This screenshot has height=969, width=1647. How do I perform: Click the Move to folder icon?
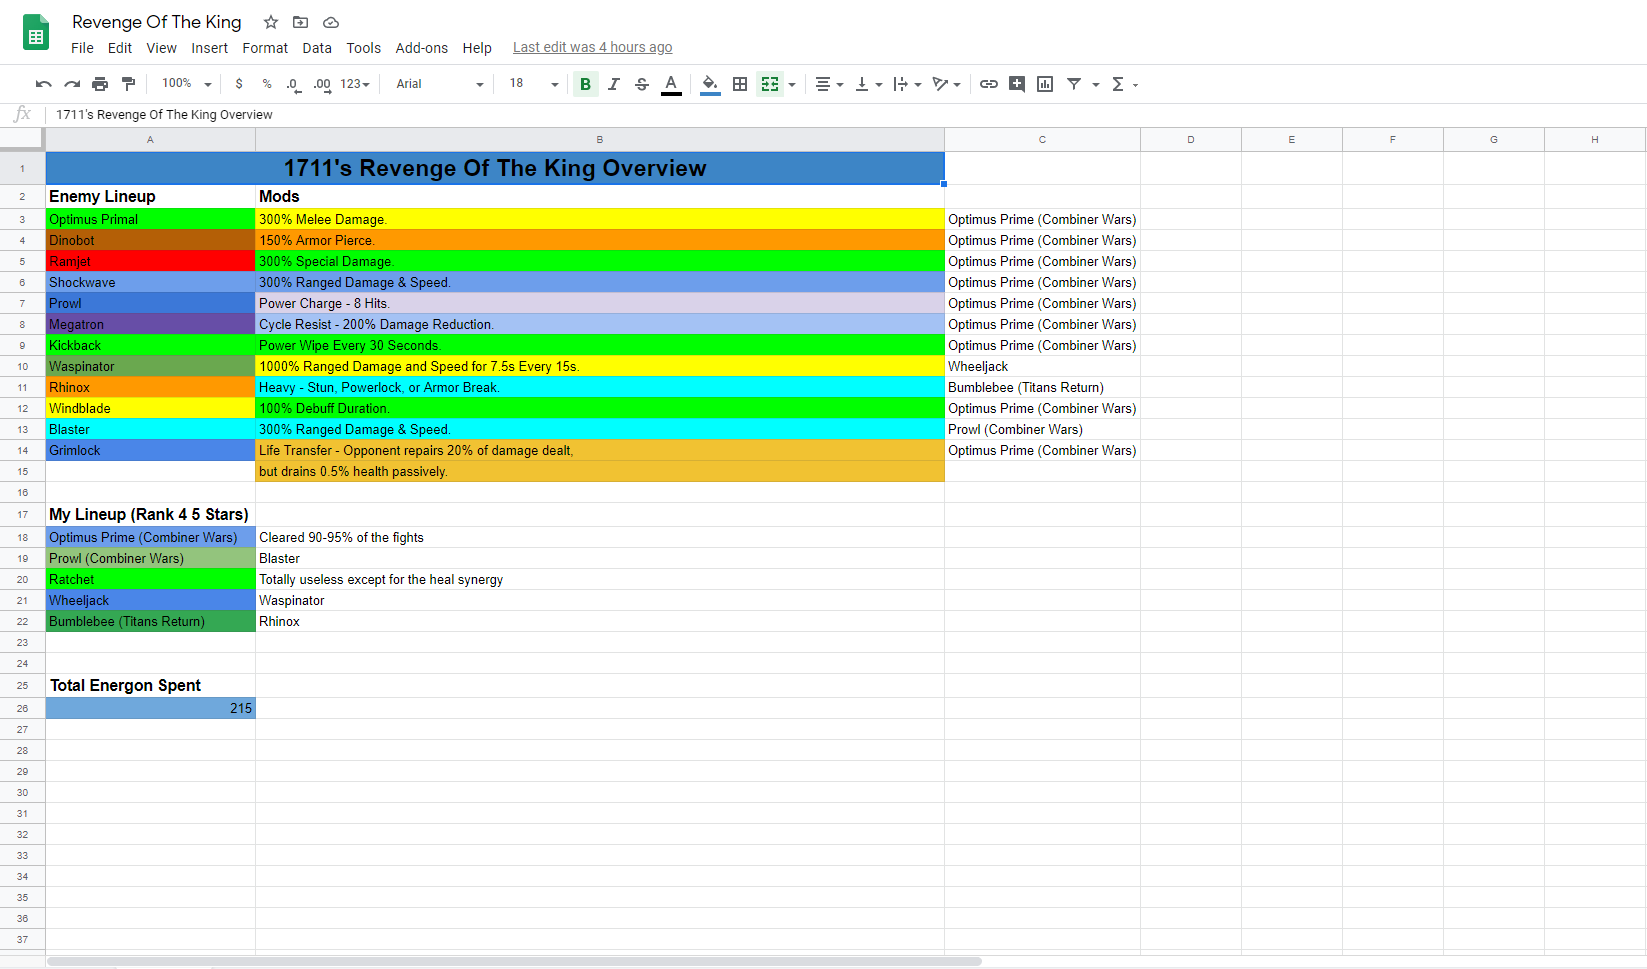coord(300,22)
